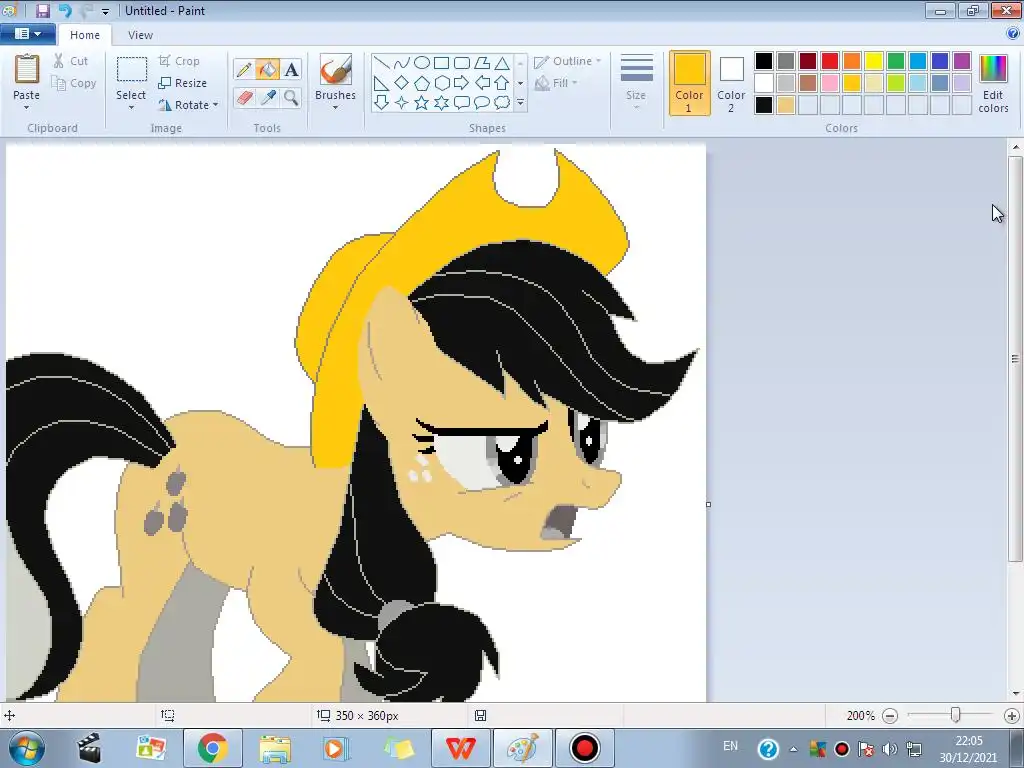The image size is (1024, 768).
Task: Select the Eraser tool
Action: (x=244, y=98)
